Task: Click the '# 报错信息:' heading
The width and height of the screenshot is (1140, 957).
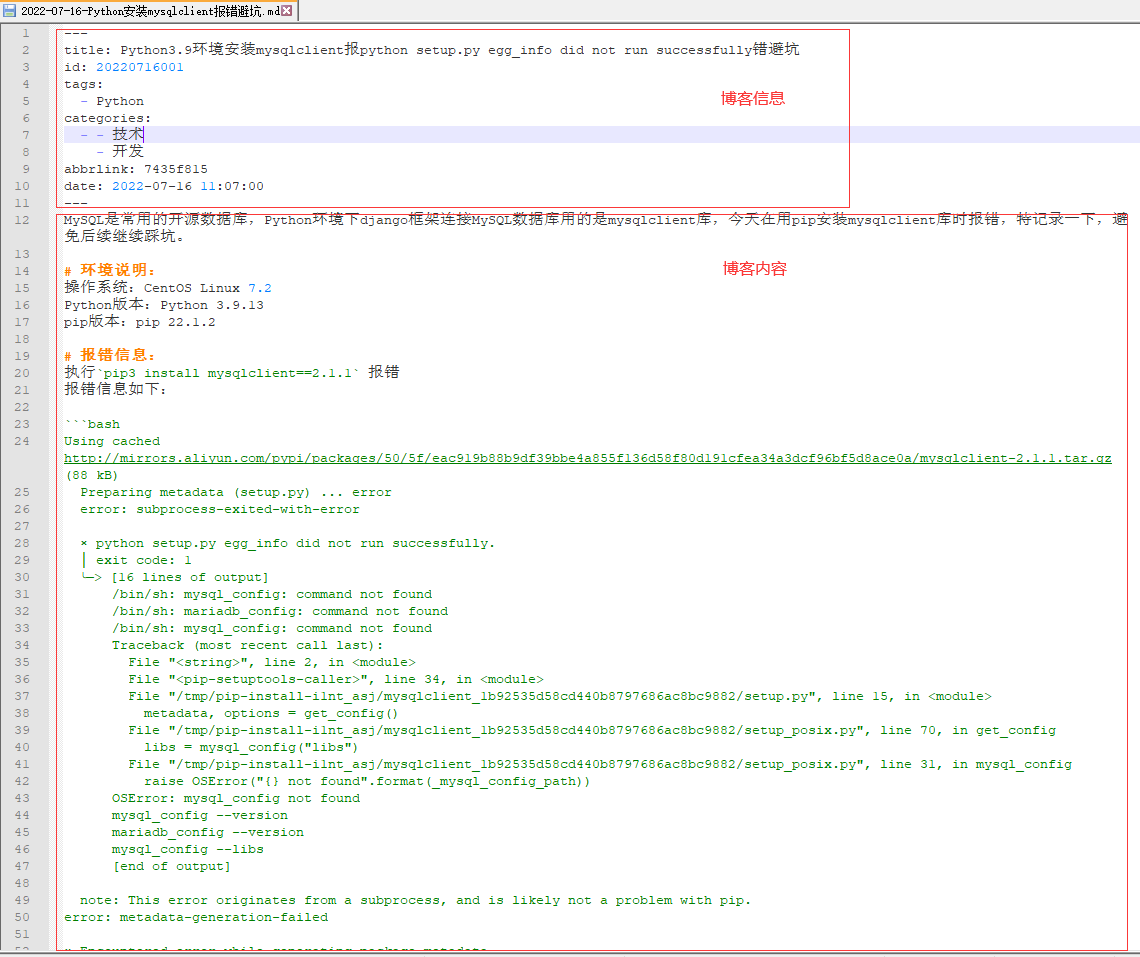Action: [110, 356]
